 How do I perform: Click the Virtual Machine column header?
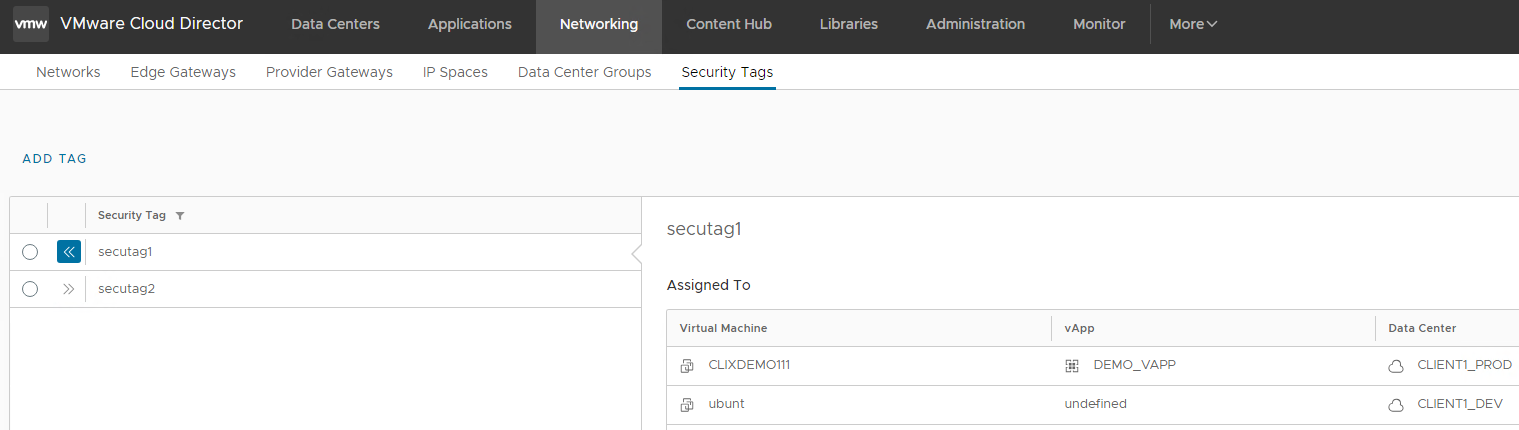(724, 328)
